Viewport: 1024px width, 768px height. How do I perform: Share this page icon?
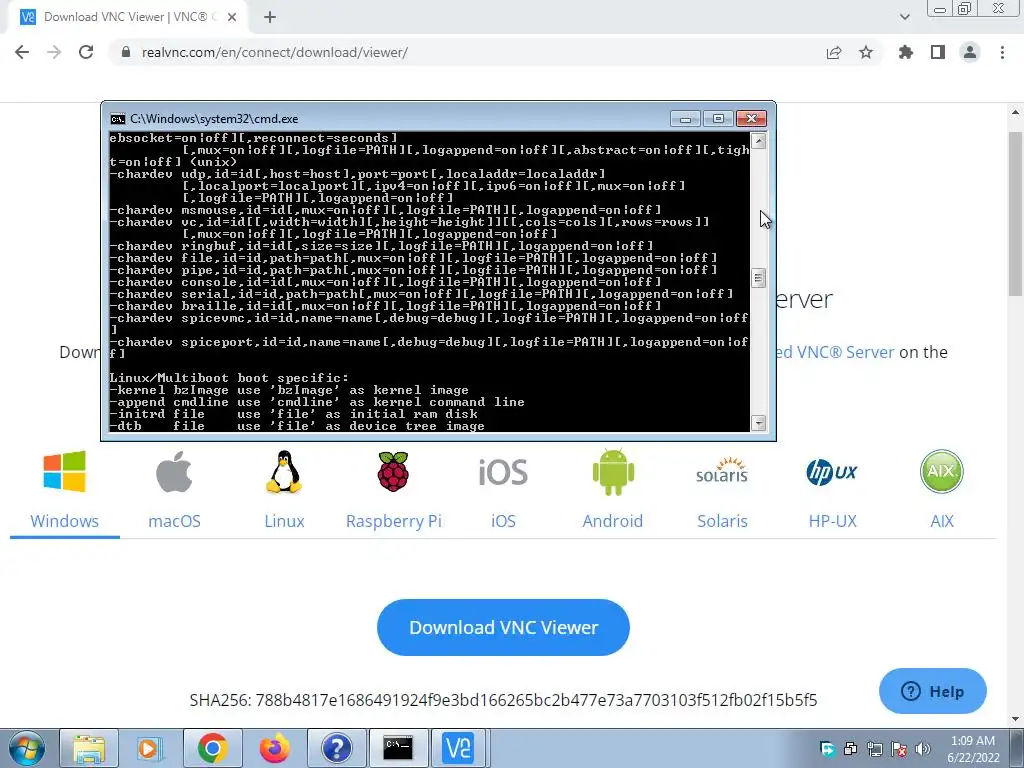(834, 52)
